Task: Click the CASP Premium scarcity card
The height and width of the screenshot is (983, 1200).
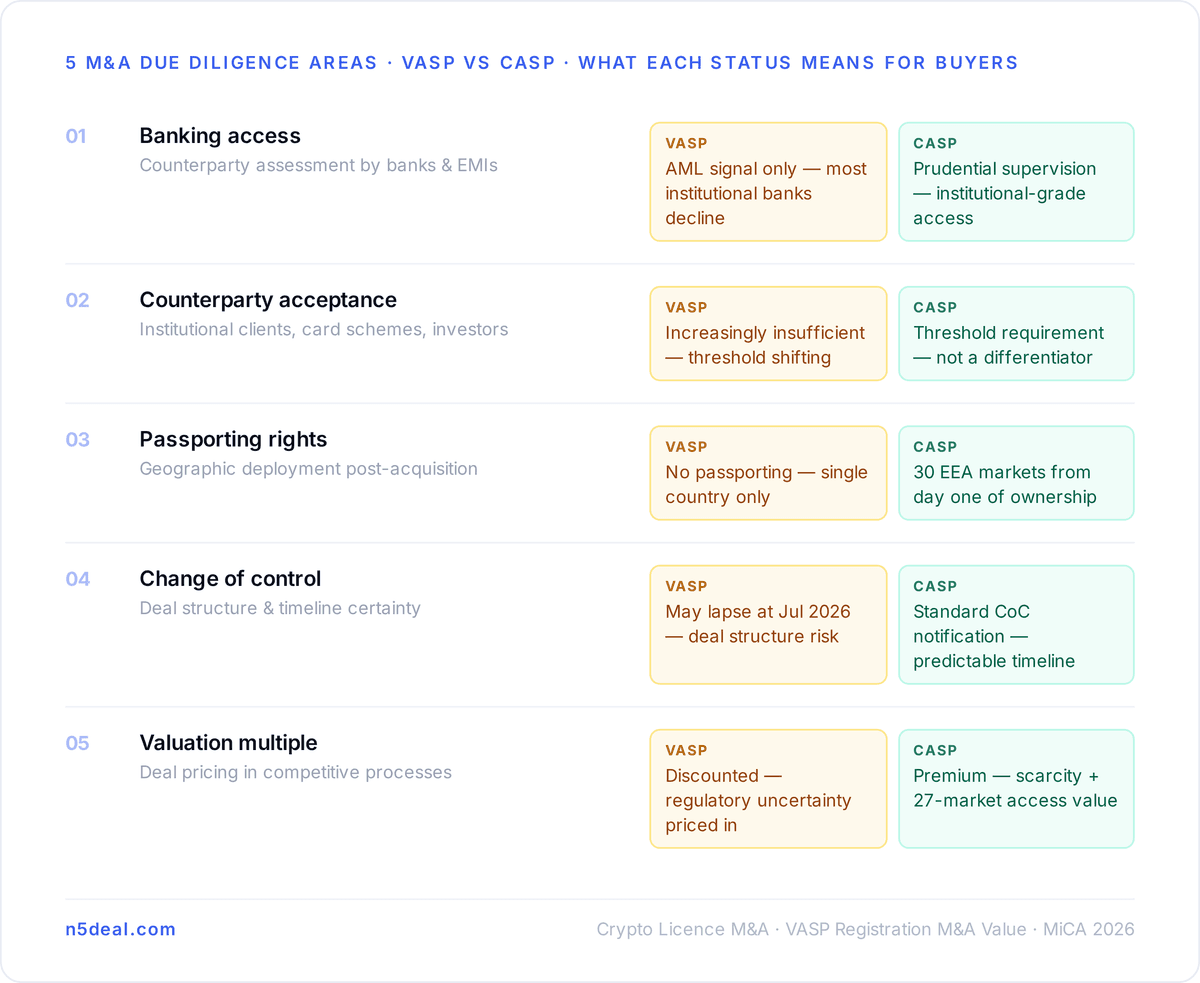Action: pyautogui.click(x=1016, y=789)
